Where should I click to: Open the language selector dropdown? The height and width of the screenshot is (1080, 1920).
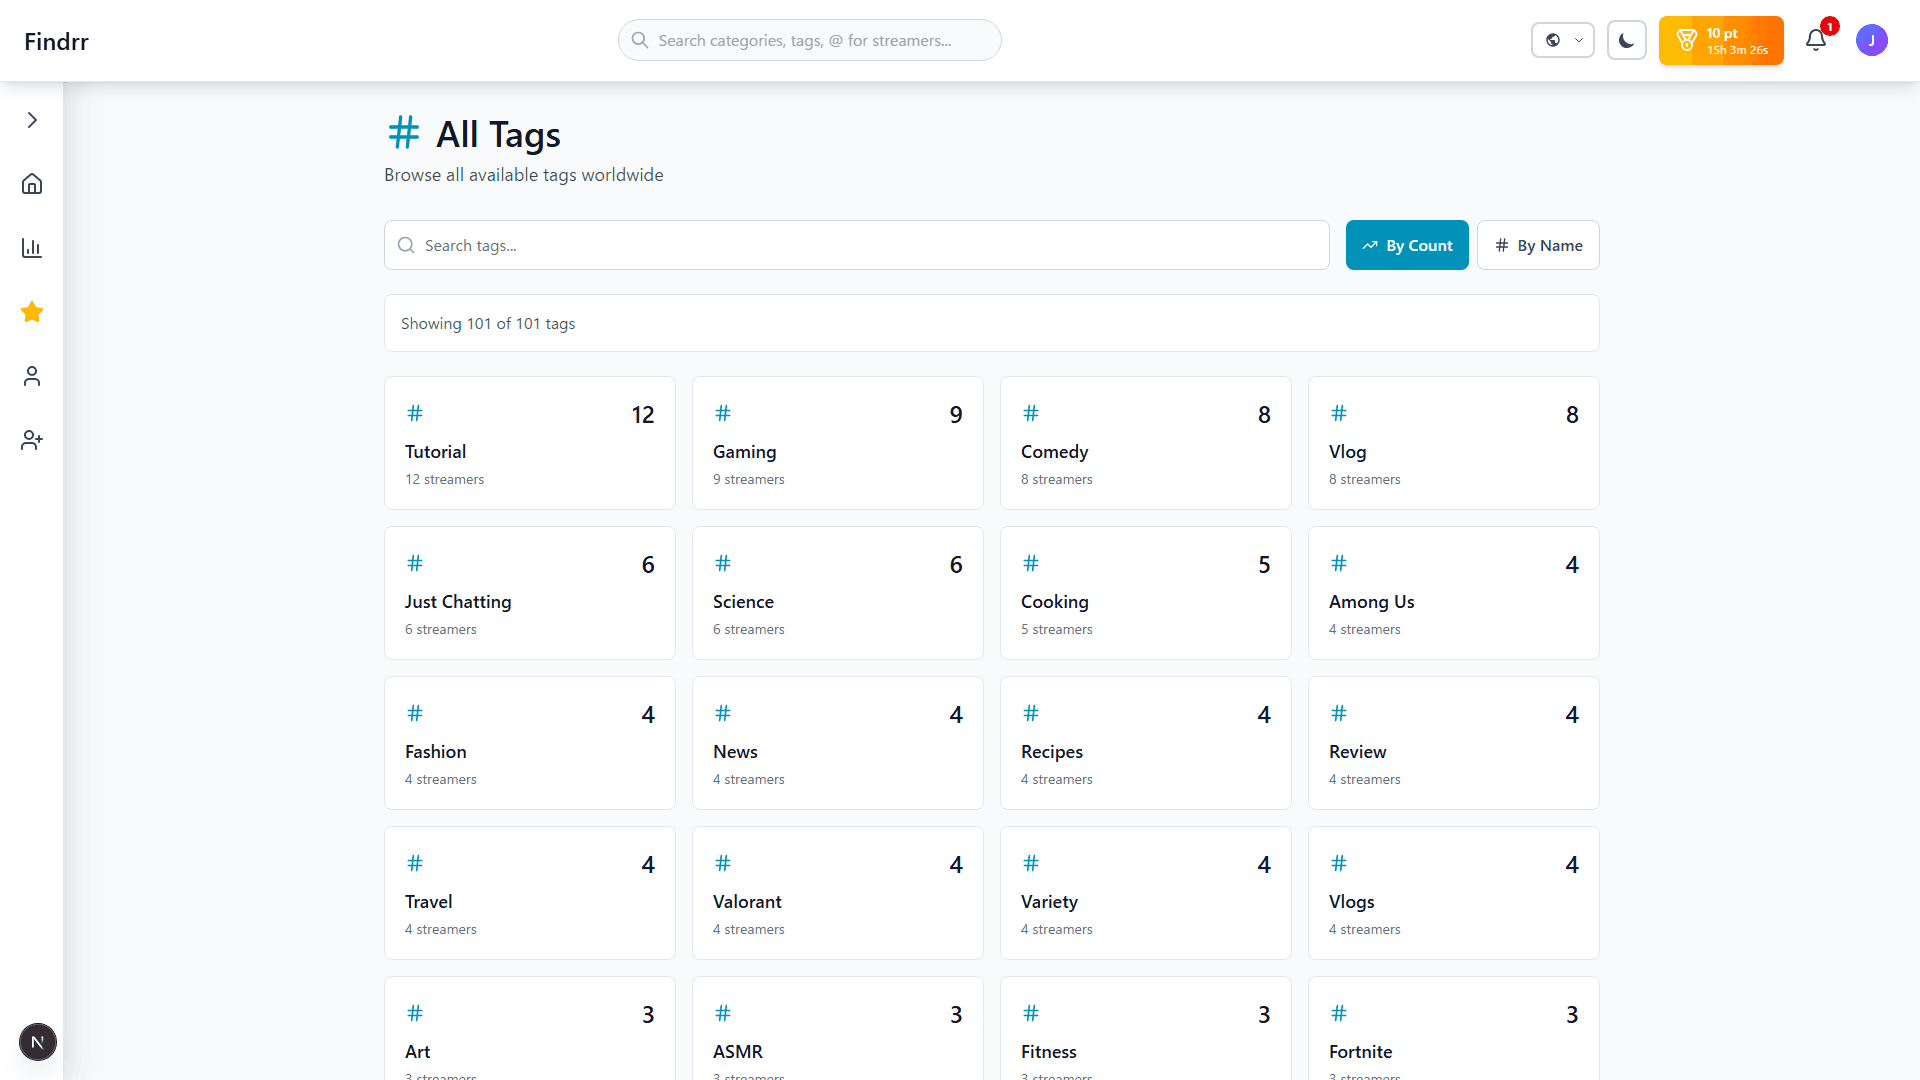(x=1562, y=40)
